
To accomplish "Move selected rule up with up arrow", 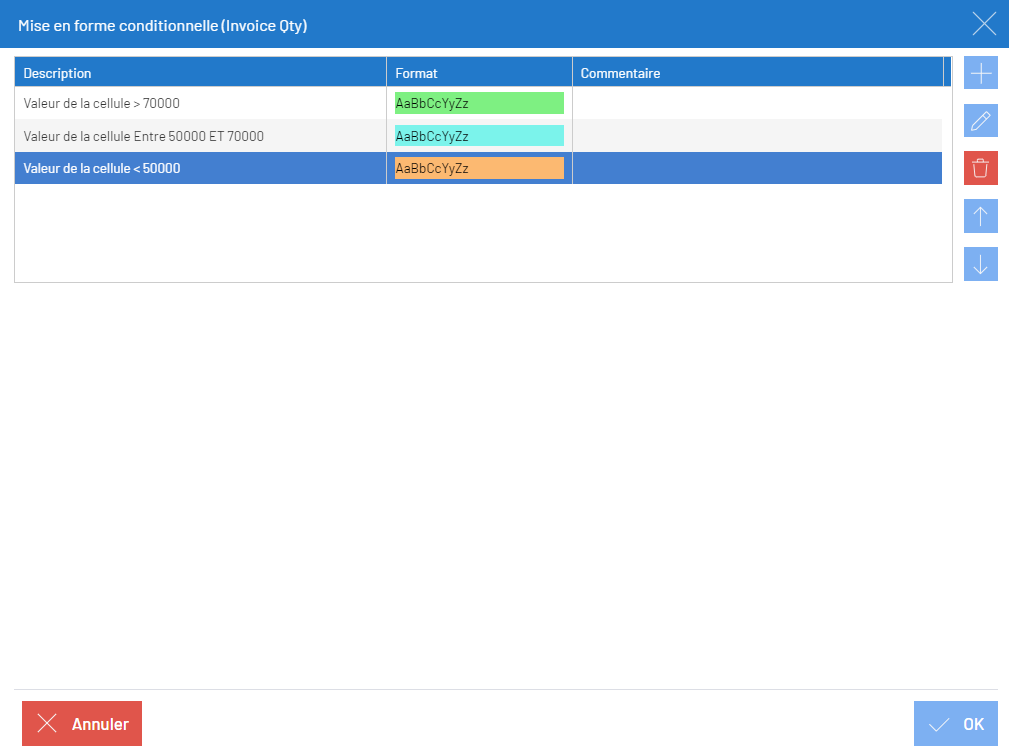I will coord(980,216).
